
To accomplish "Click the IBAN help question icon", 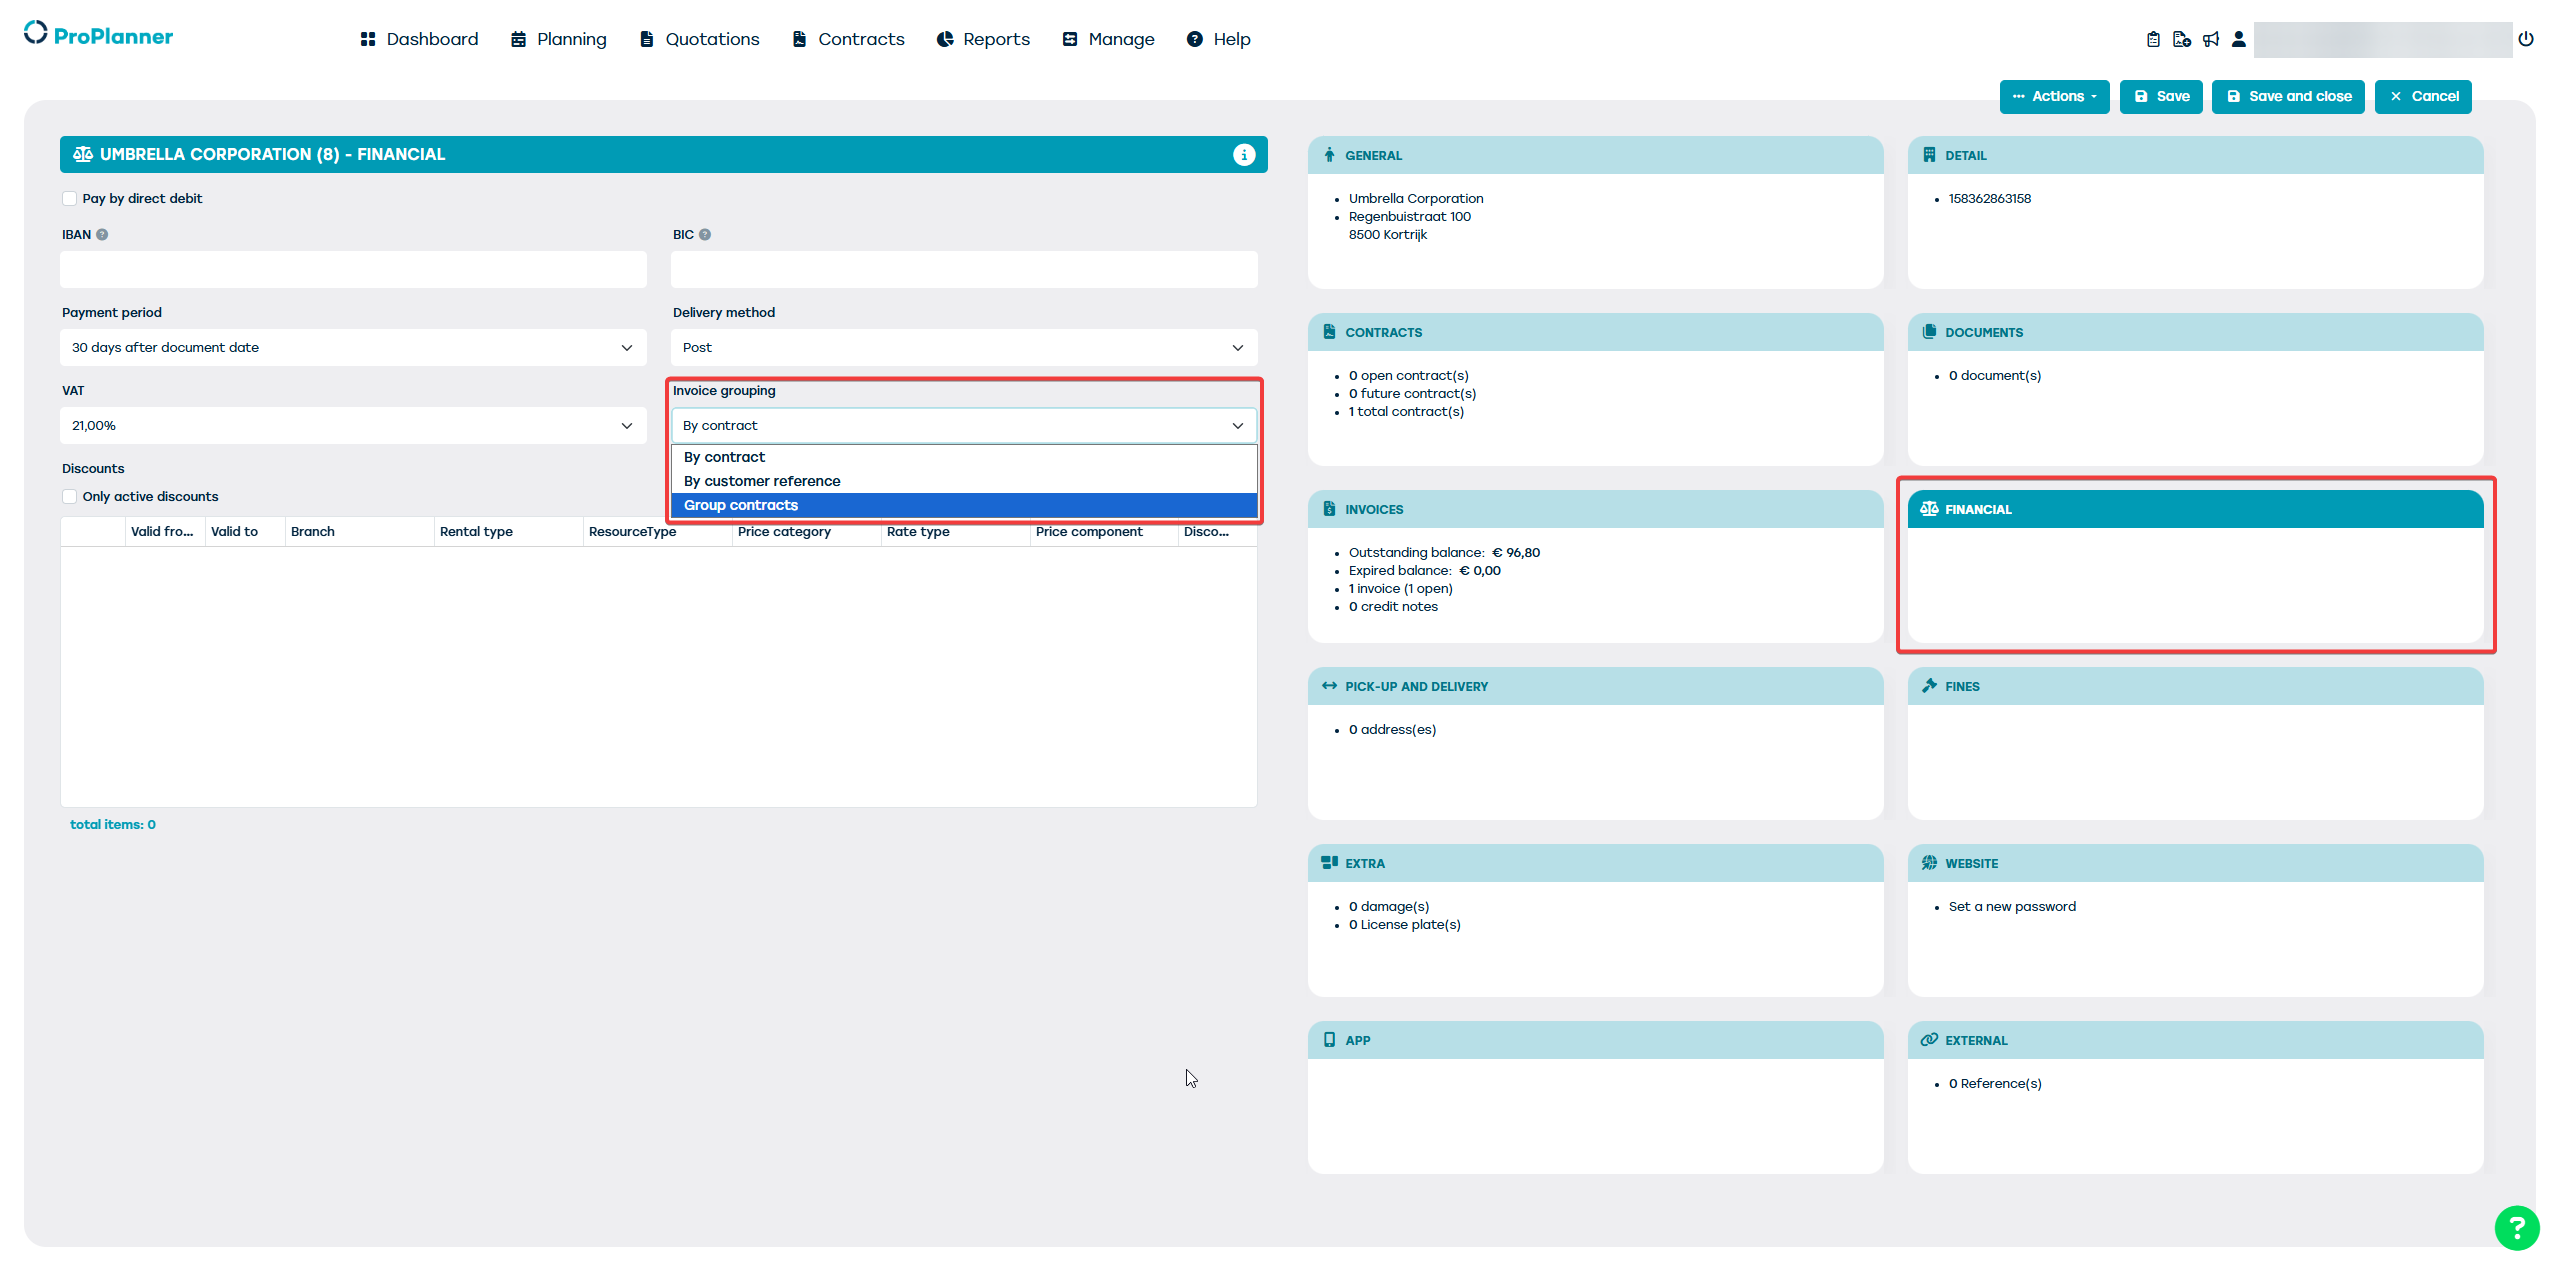I will [x=102, y=235].
